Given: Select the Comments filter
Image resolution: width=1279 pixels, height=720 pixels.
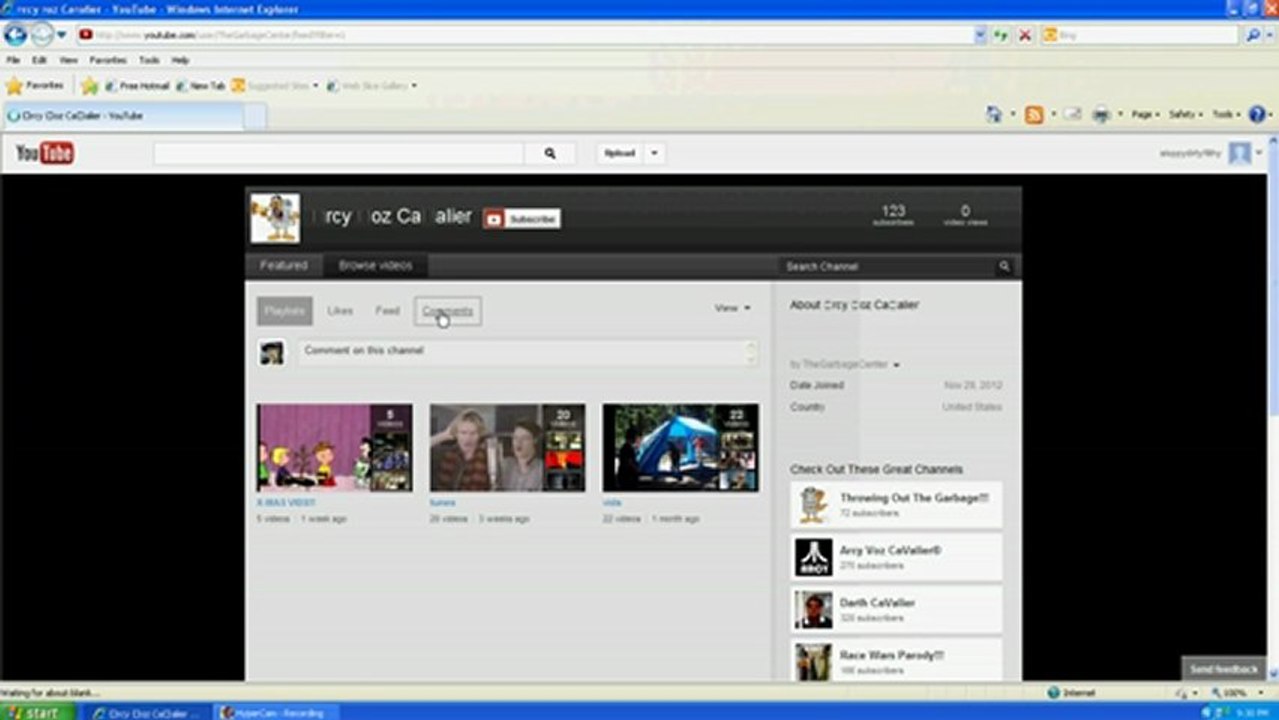Looking at the screenshot, I should click(x=448, y=311).
